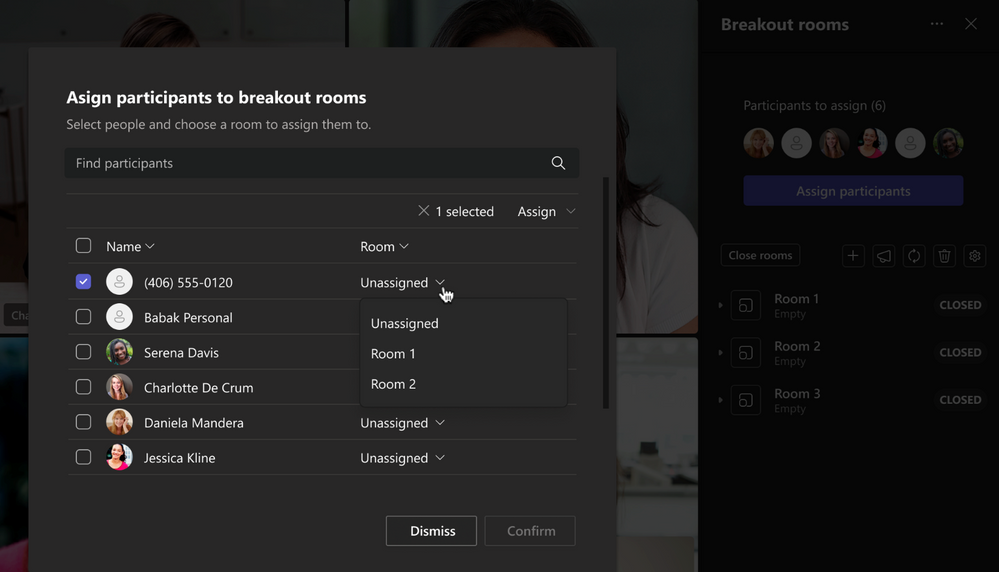Image resolution: width=999 pixels, height=572 pixels.
Task: Click the Close rooms button
Action: [x=760, y=255]
